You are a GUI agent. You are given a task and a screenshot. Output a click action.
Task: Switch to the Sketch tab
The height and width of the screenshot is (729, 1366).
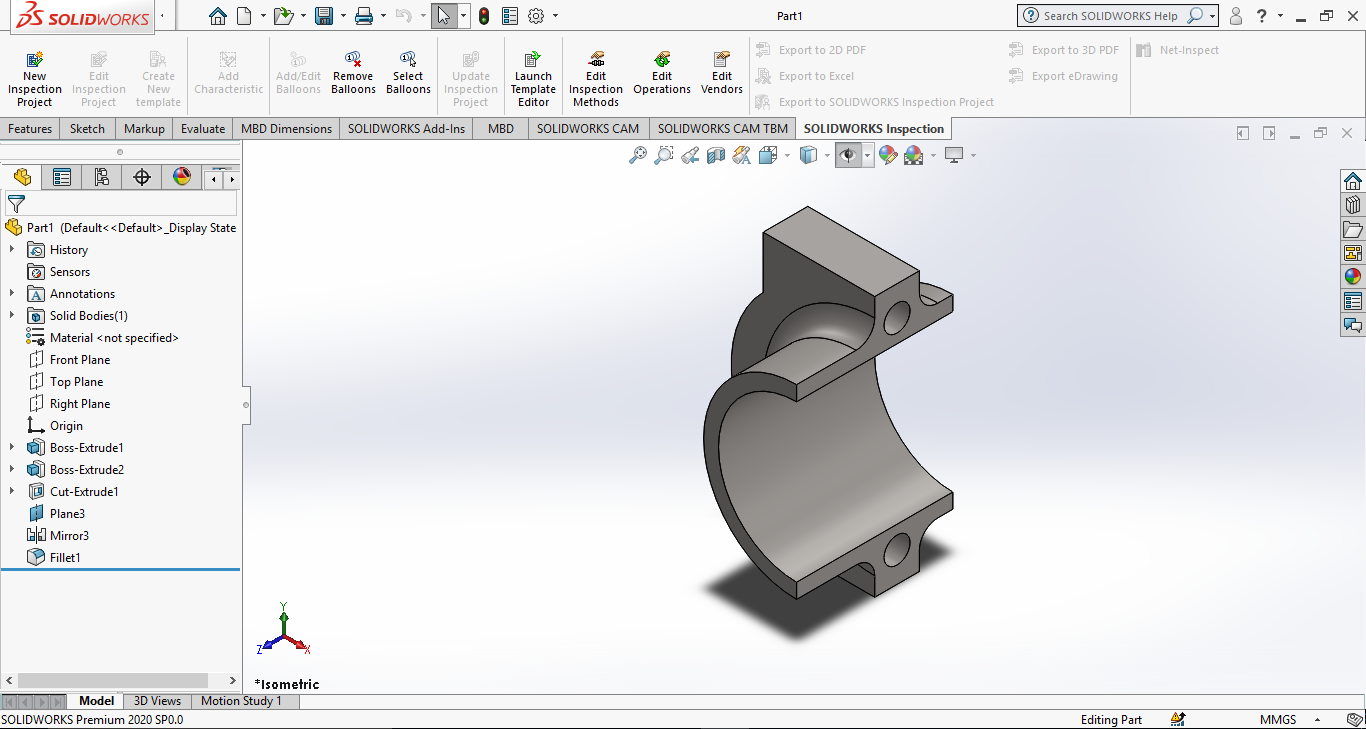[x=87, y=129]
